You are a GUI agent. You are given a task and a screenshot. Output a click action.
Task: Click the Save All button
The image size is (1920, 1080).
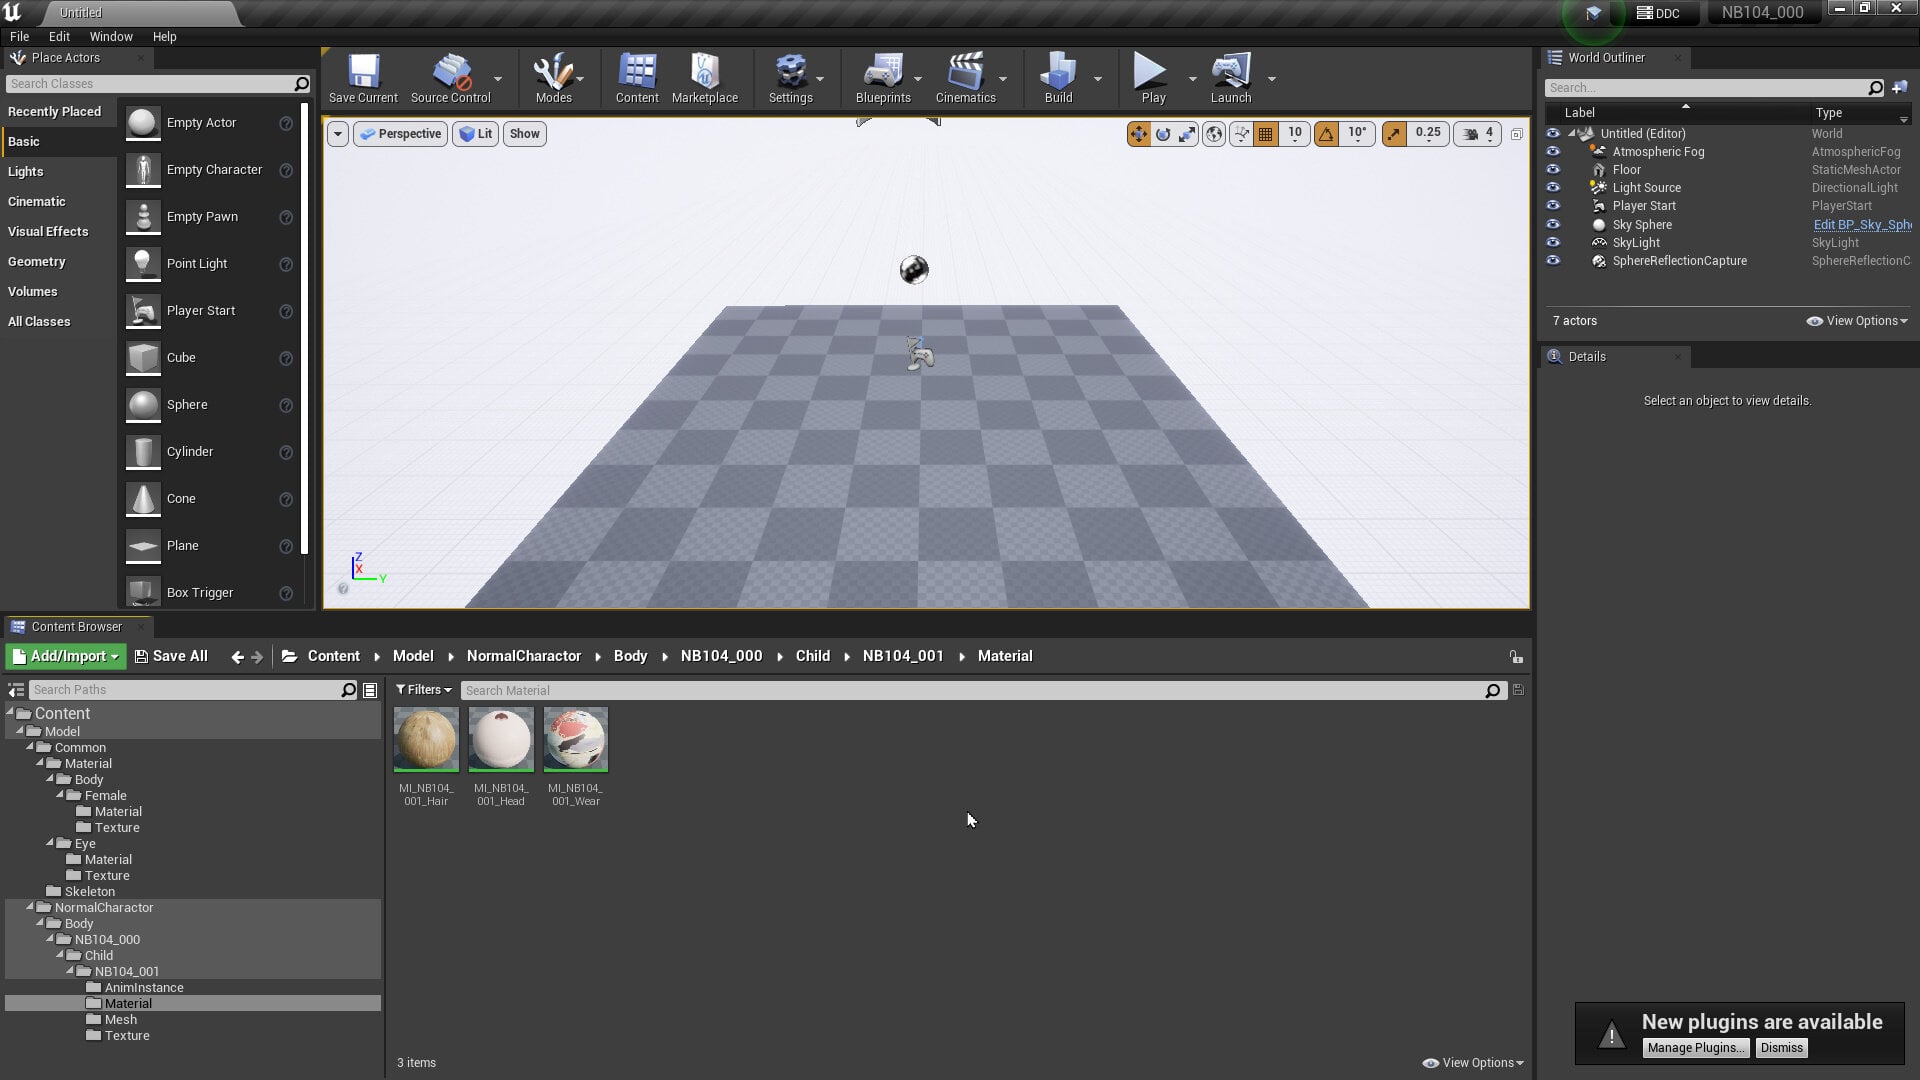(171, 657)
